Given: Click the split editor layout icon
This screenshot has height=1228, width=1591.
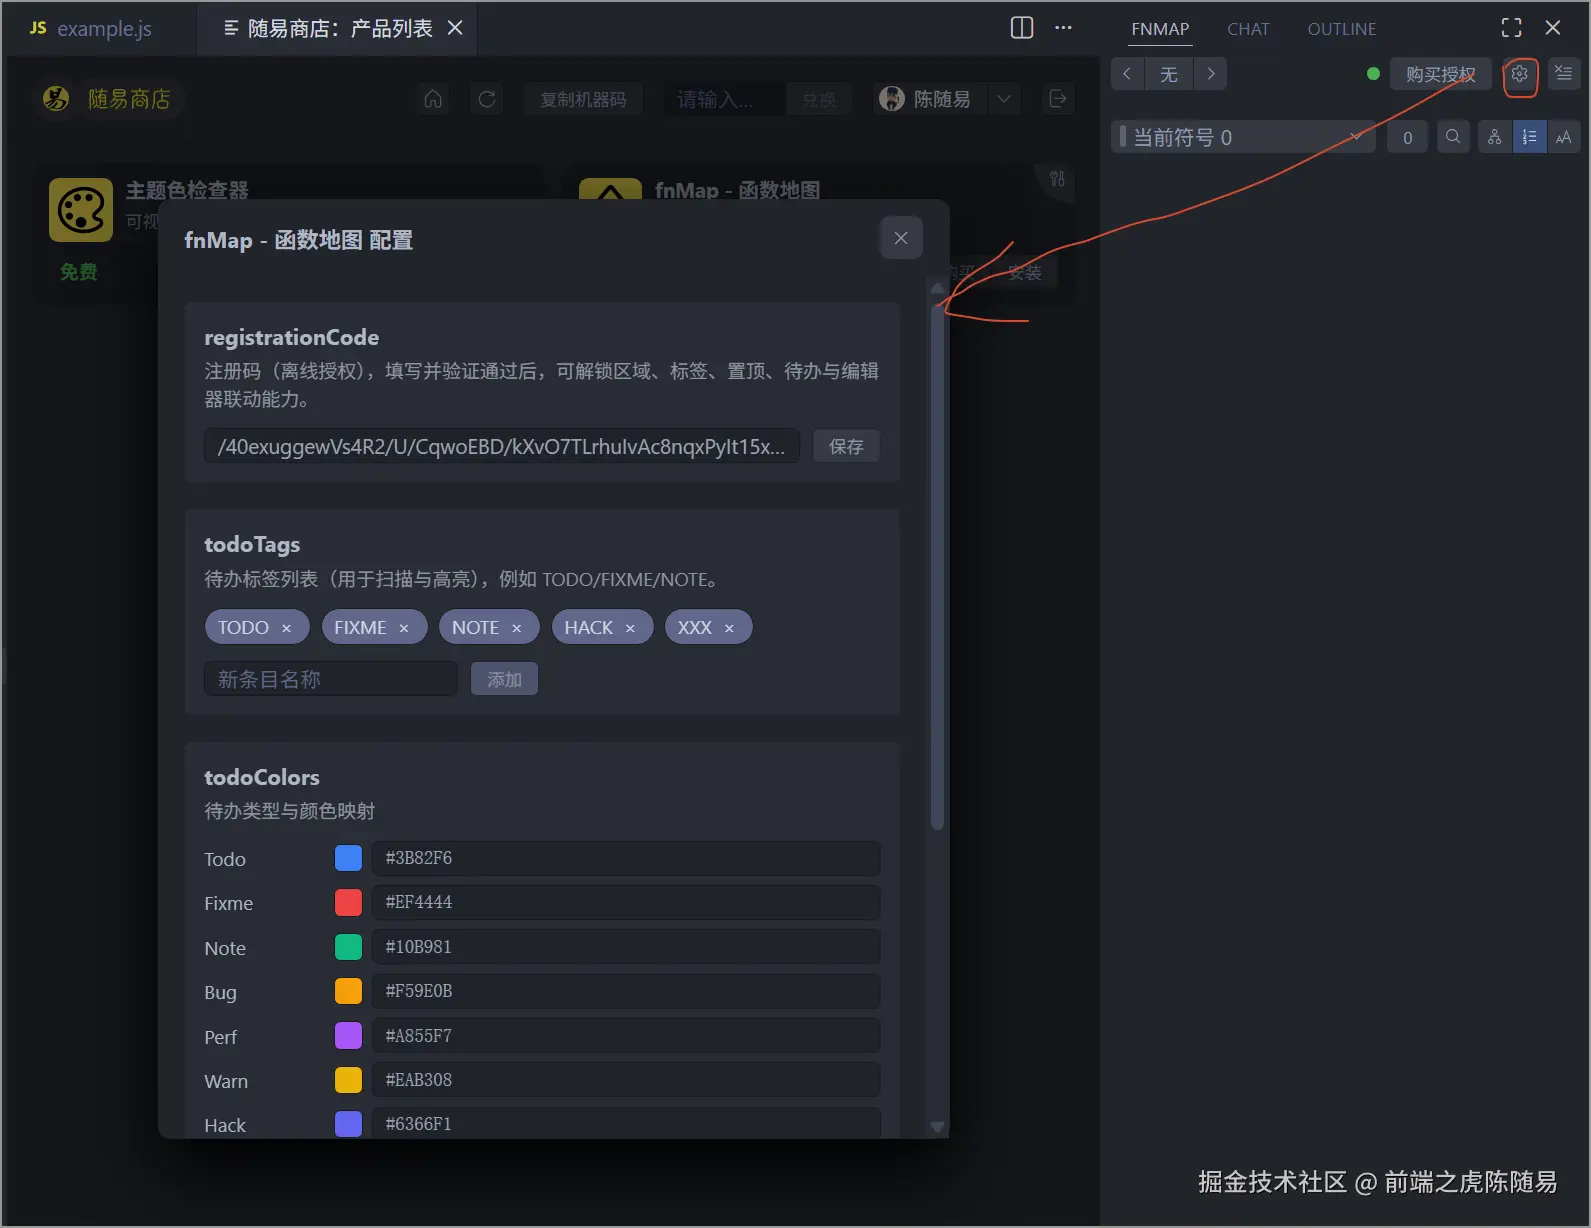Looking at the screenshot, I should click(1021, 28).
